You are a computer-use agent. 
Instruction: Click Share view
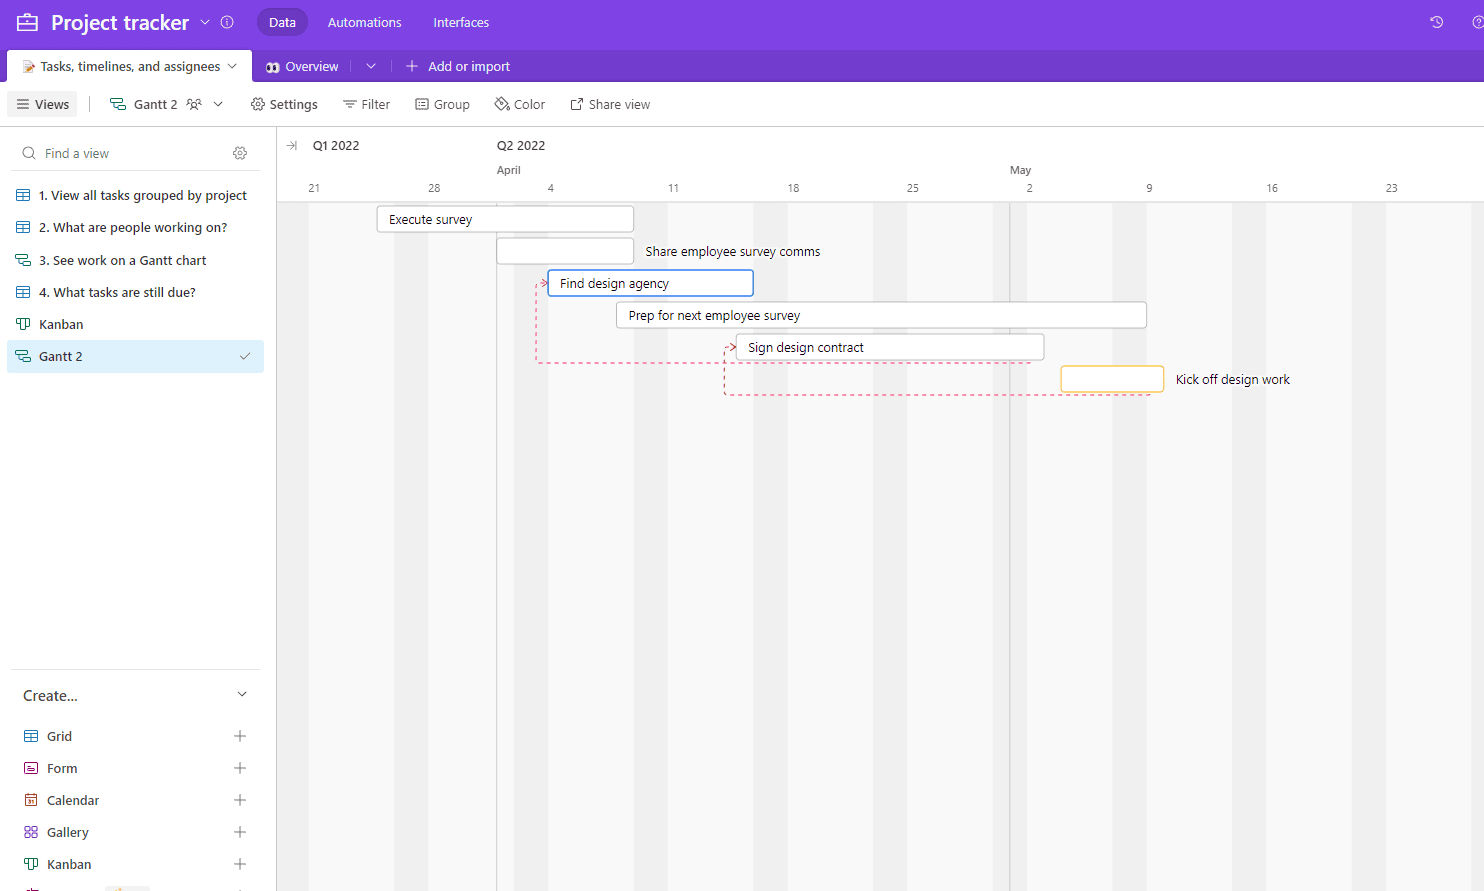(x=610, y=104)
